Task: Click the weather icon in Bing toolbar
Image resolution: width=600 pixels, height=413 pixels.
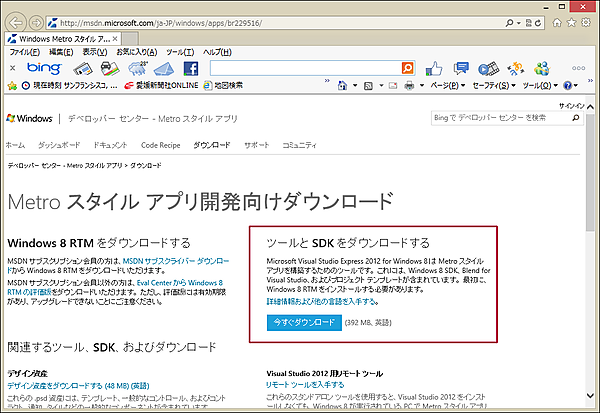Action: [134, 68]
